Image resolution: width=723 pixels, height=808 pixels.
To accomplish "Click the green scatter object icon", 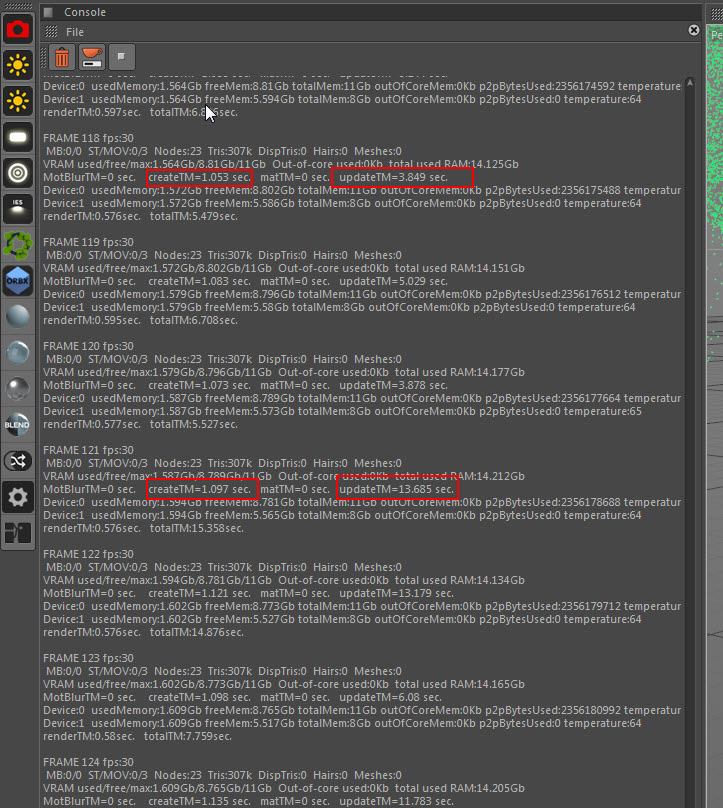I will tap(18, 245).
